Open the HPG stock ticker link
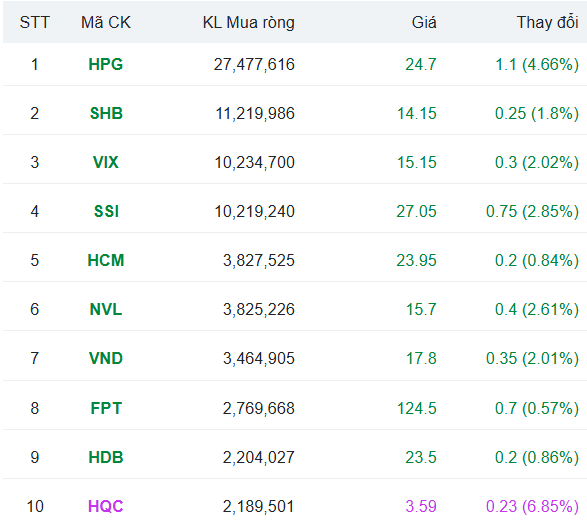 (x=106, y=64)
